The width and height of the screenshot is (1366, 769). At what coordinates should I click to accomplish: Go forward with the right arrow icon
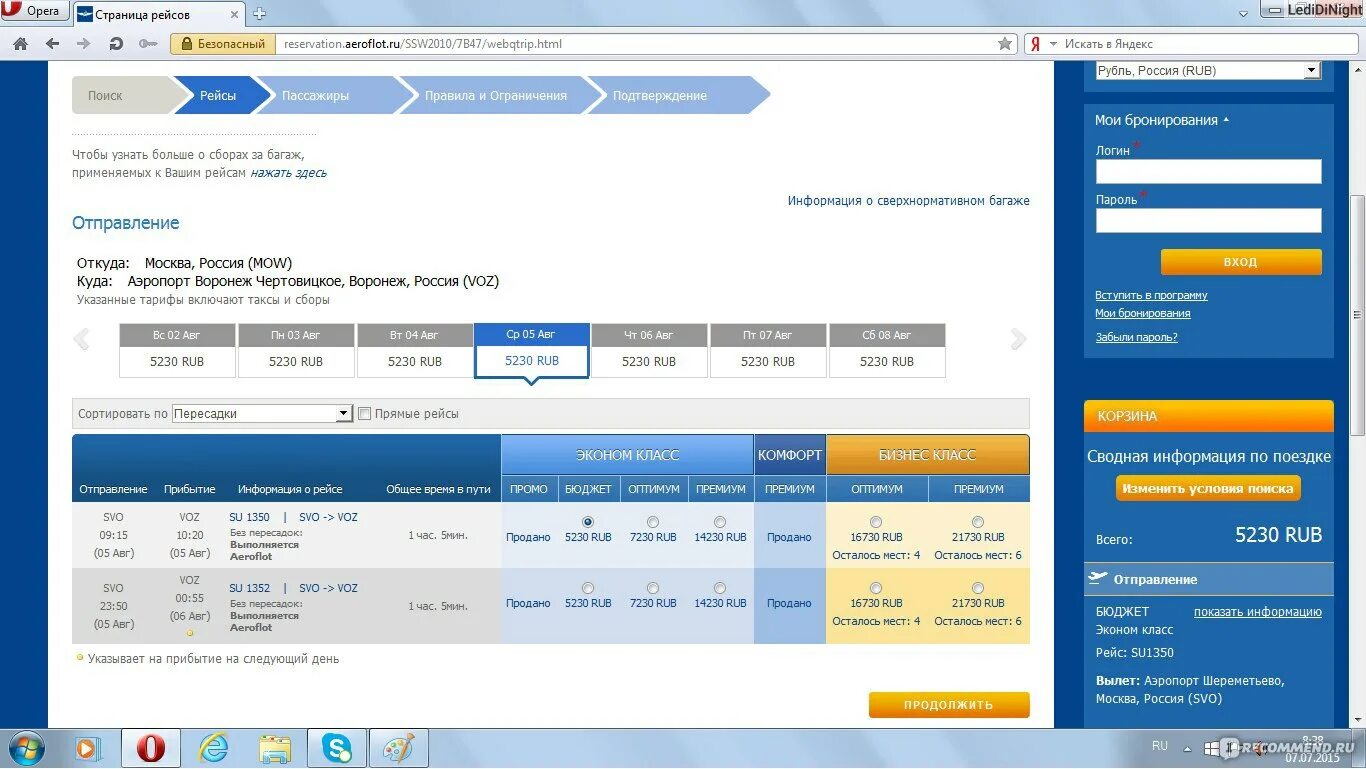click(83, 44)
